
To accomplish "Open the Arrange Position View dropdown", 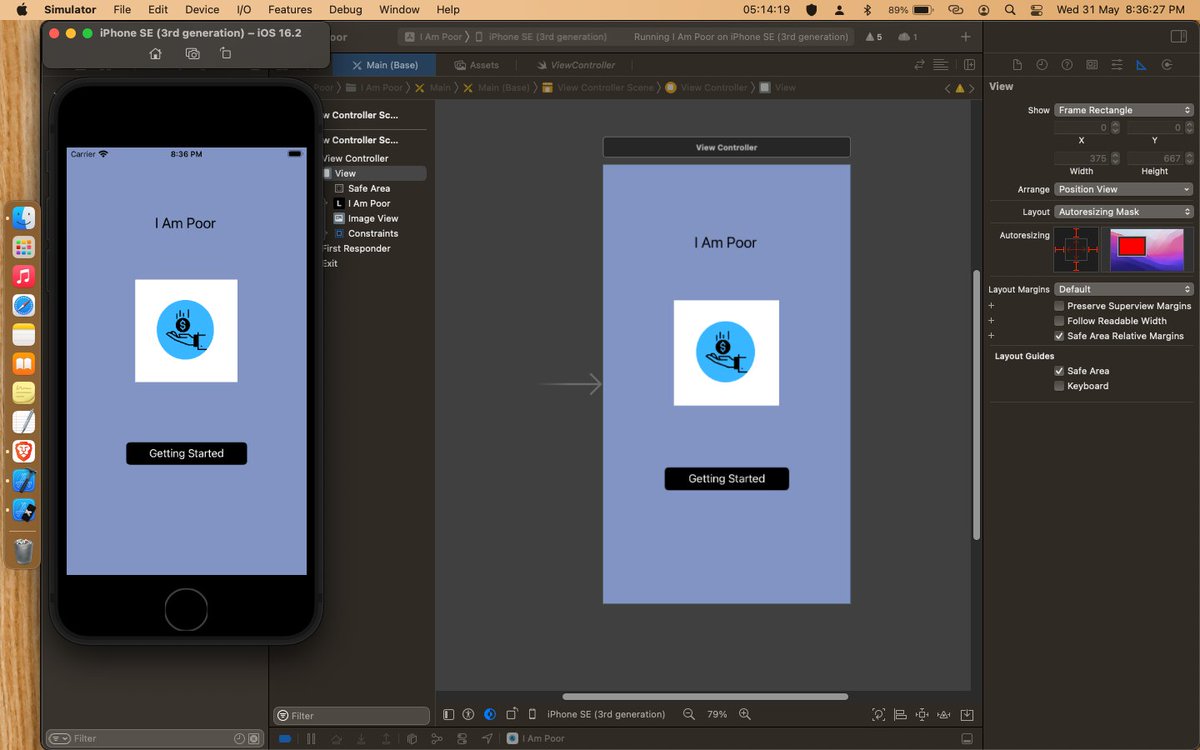I will 1123,189.
